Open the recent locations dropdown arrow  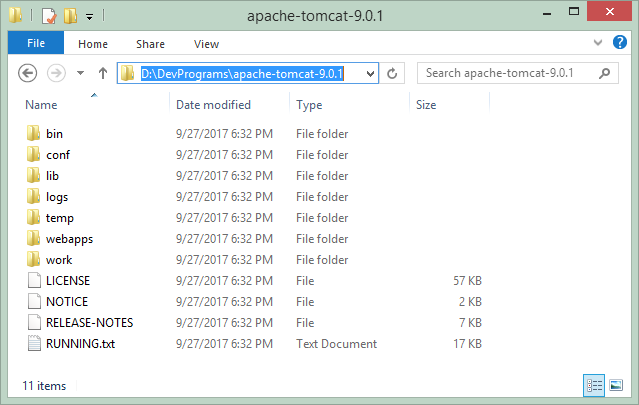tap(80, 73)
